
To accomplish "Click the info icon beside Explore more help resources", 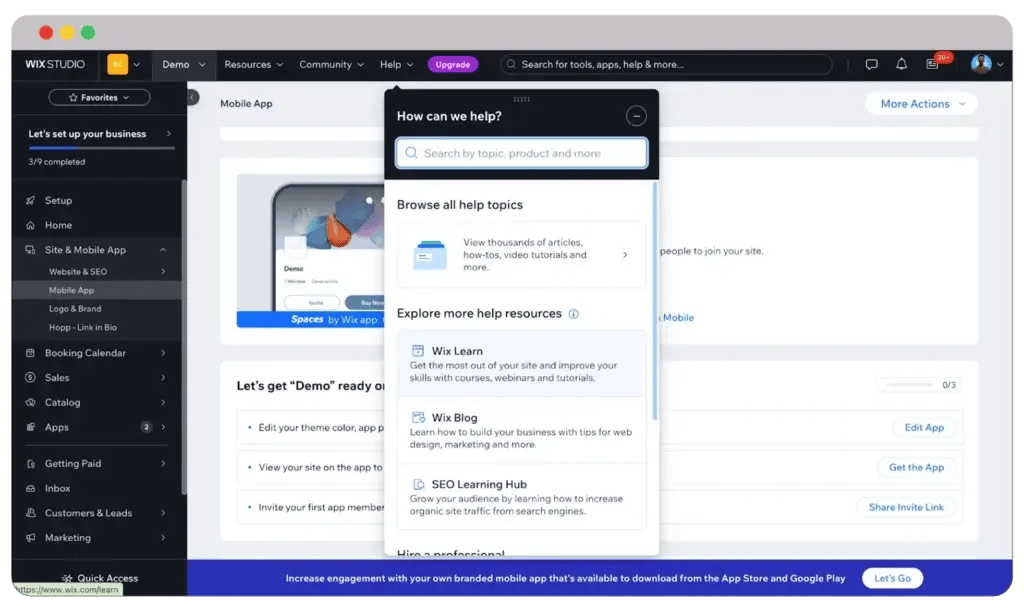I will [574, 314].
